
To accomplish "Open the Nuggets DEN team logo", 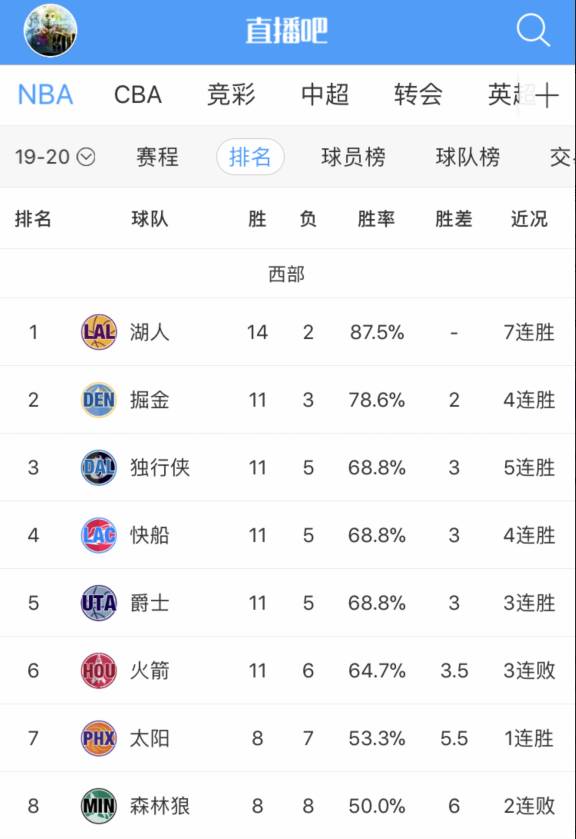I will [x=98, y=400].
